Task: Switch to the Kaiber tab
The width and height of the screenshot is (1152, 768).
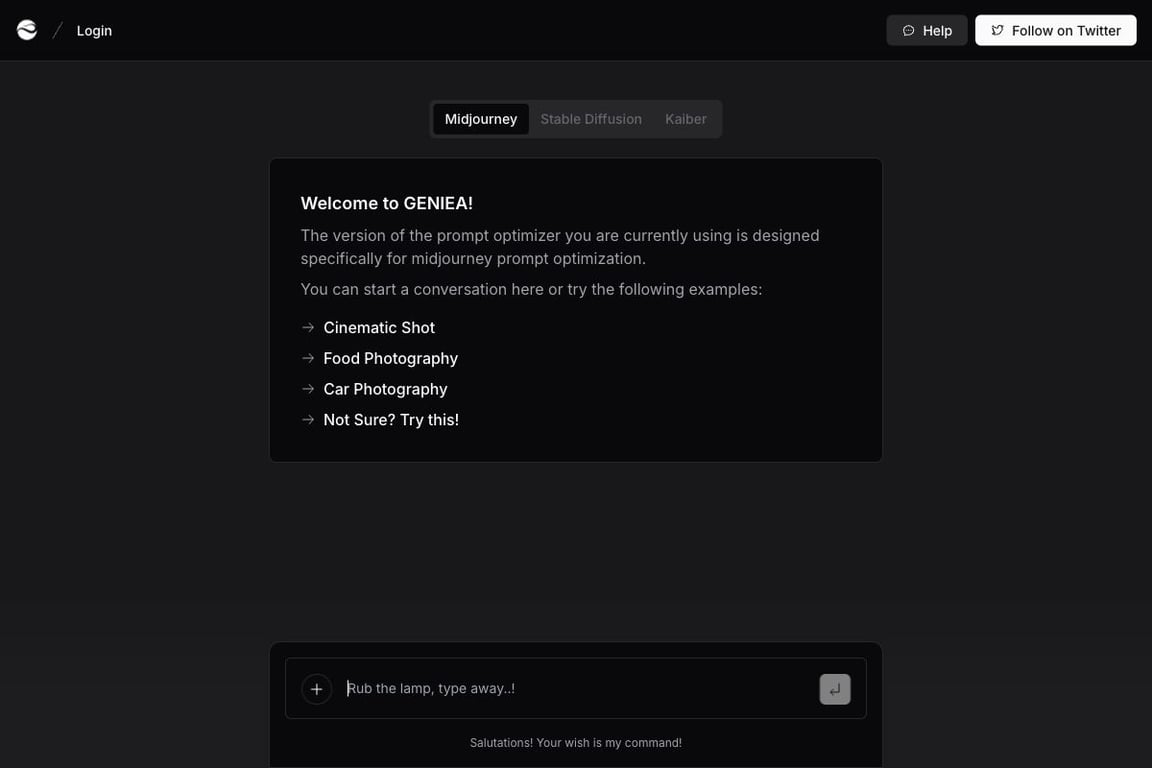Action: [x=685, y=119]
